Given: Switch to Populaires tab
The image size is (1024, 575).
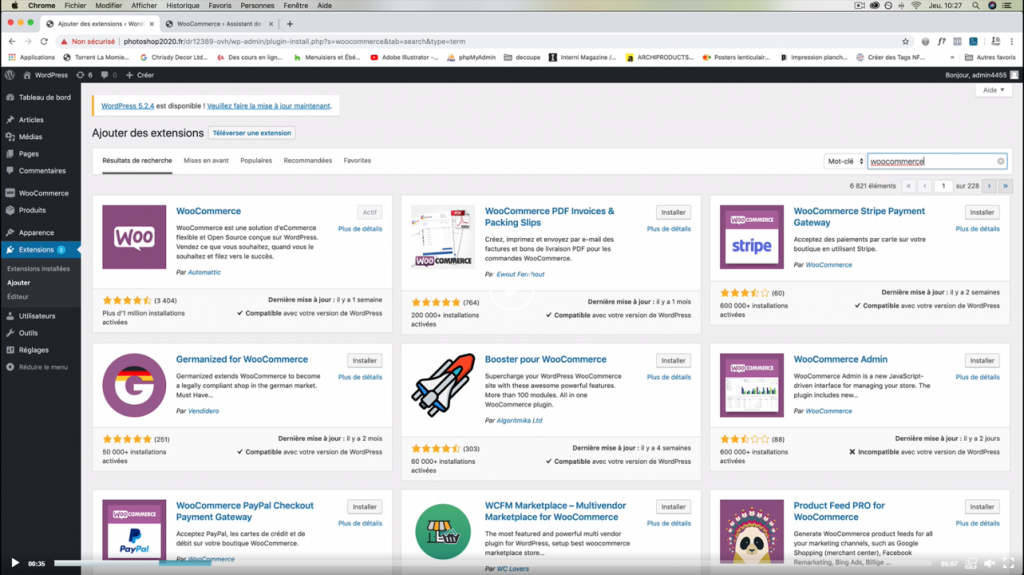Looking at the screenshot, I should pos(256,161).
